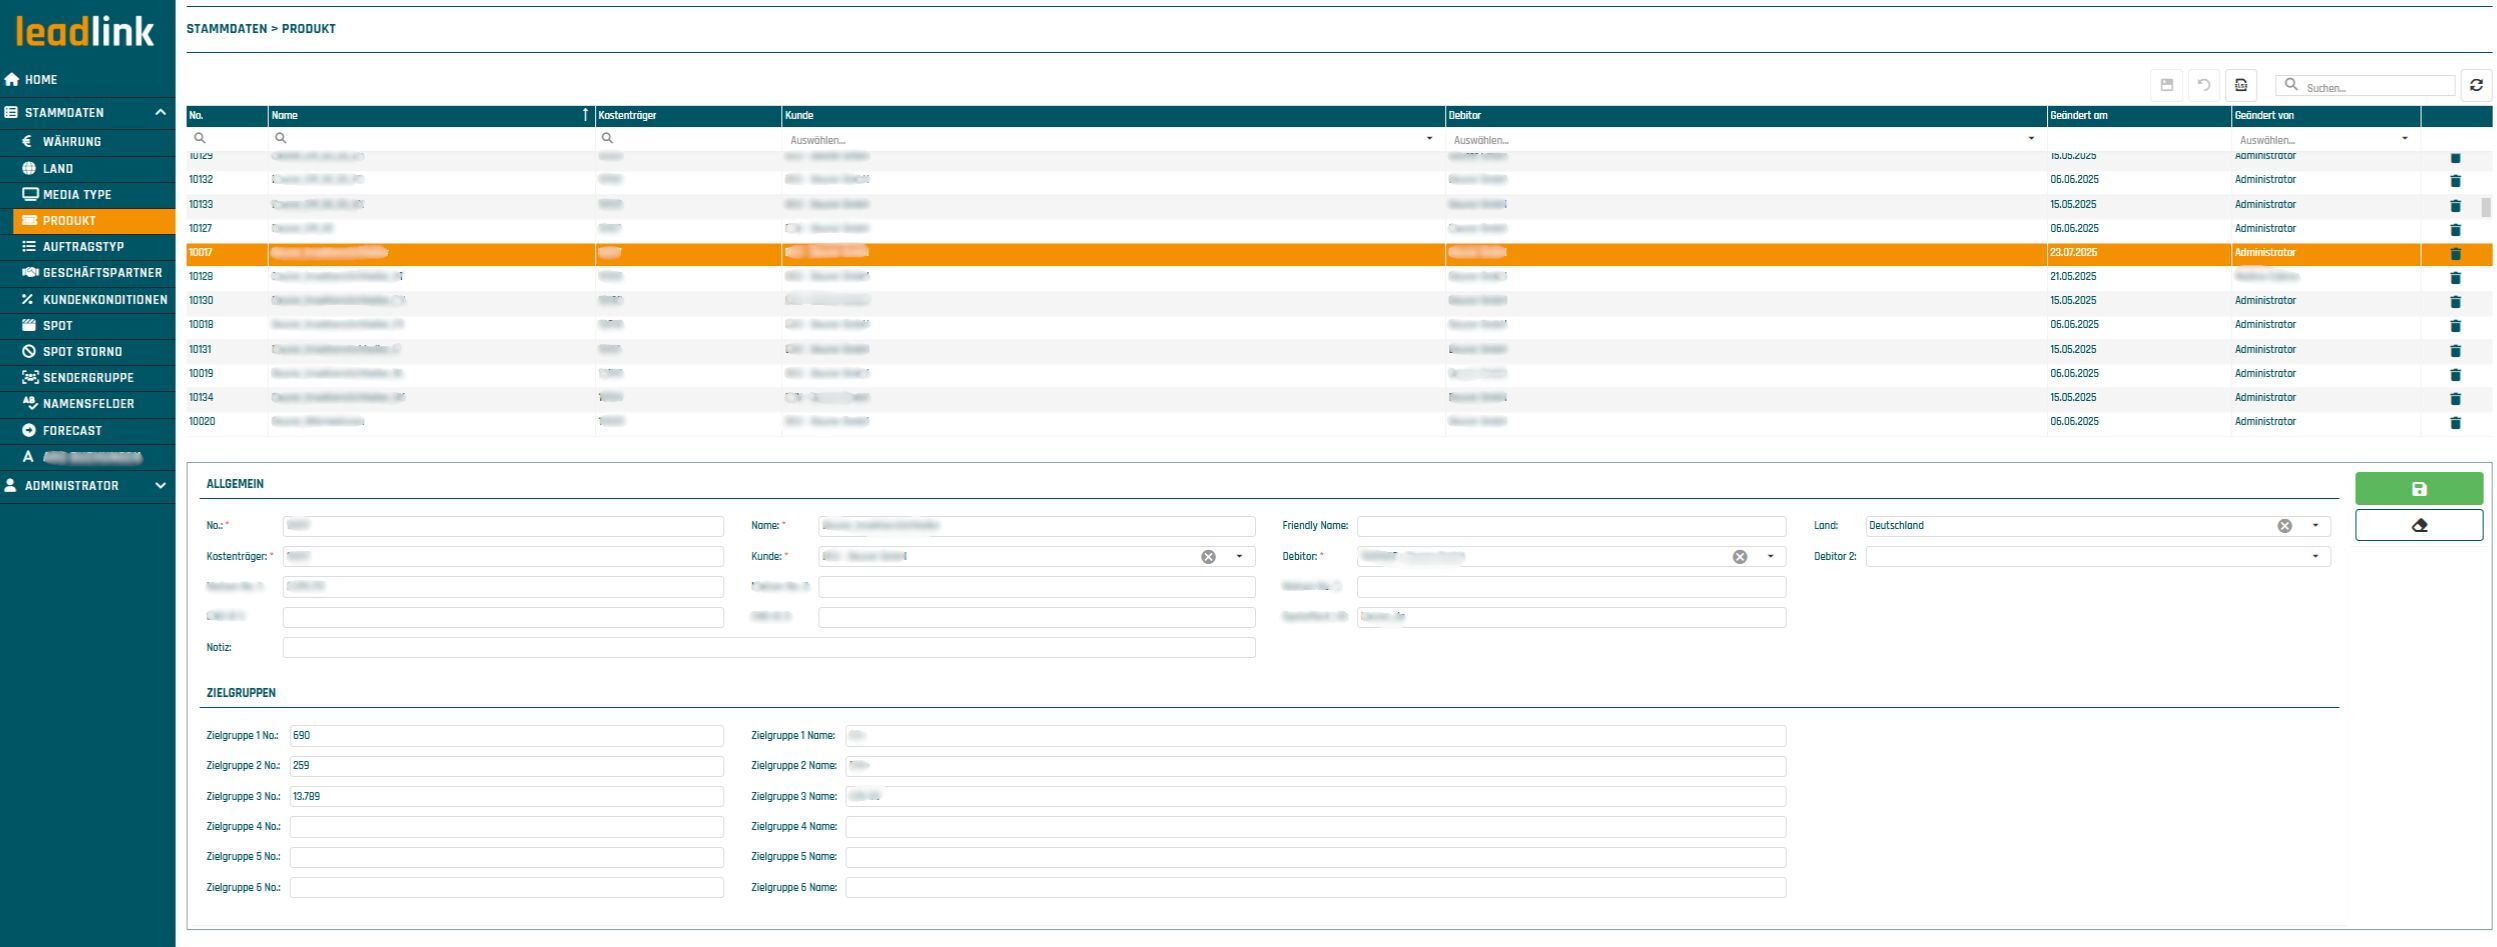Open the Kunde column Auswählen dropdown
The image size is (2497, 947).
coord(1429,139)
